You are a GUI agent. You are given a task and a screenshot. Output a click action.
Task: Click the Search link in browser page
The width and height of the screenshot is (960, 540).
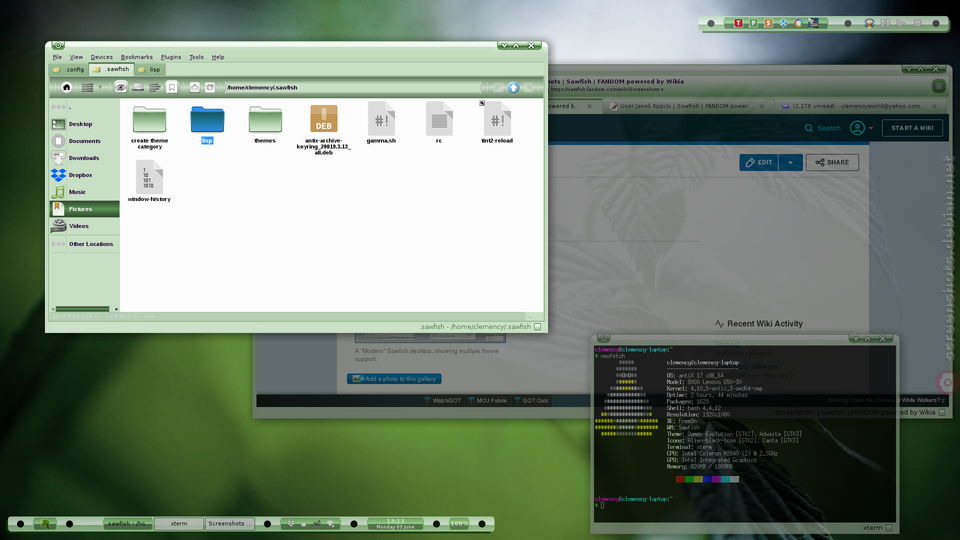coord(822,128)
